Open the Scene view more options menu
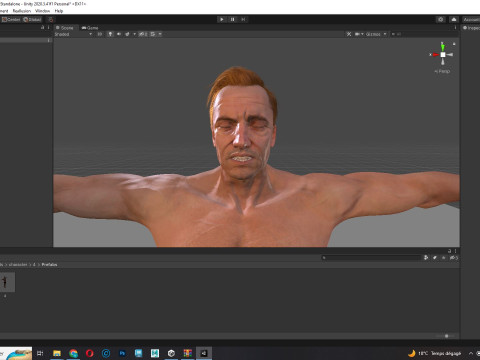This screenshot has width=480, height=360. pos(455,28)
